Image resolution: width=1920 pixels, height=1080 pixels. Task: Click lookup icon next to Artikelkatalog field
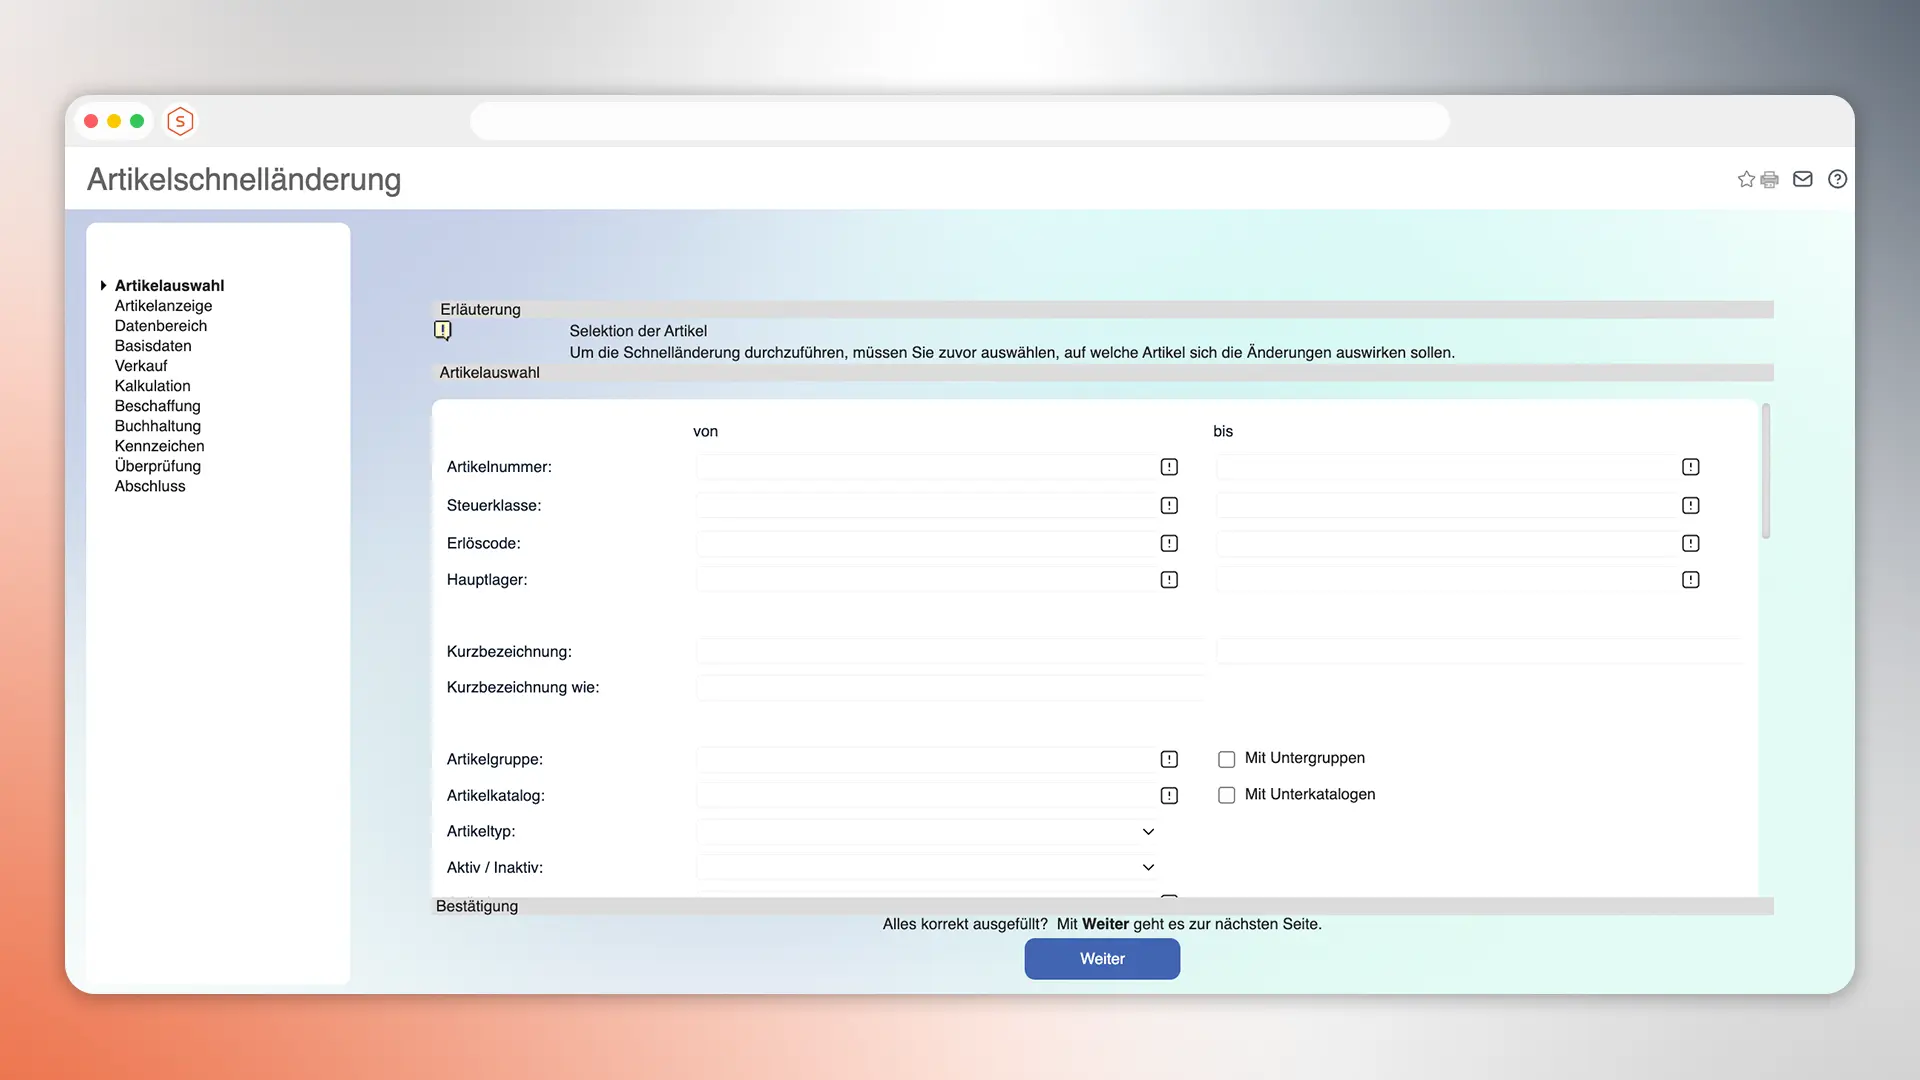[1169, 796]
